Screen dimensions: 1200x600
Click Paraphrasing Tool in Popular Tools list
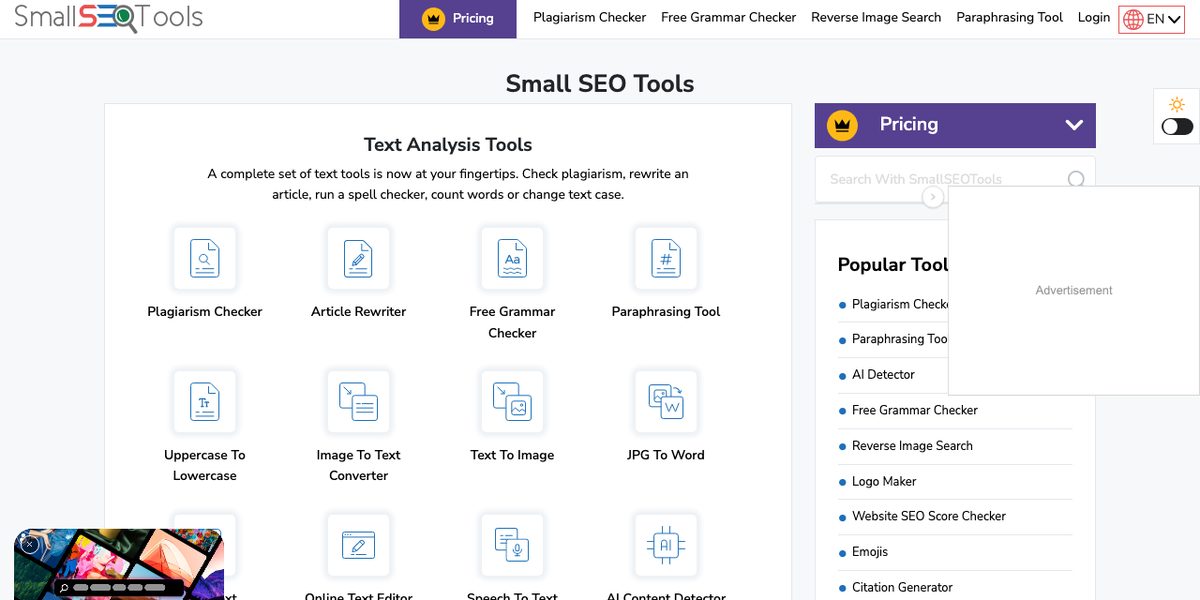coord(900,339)
